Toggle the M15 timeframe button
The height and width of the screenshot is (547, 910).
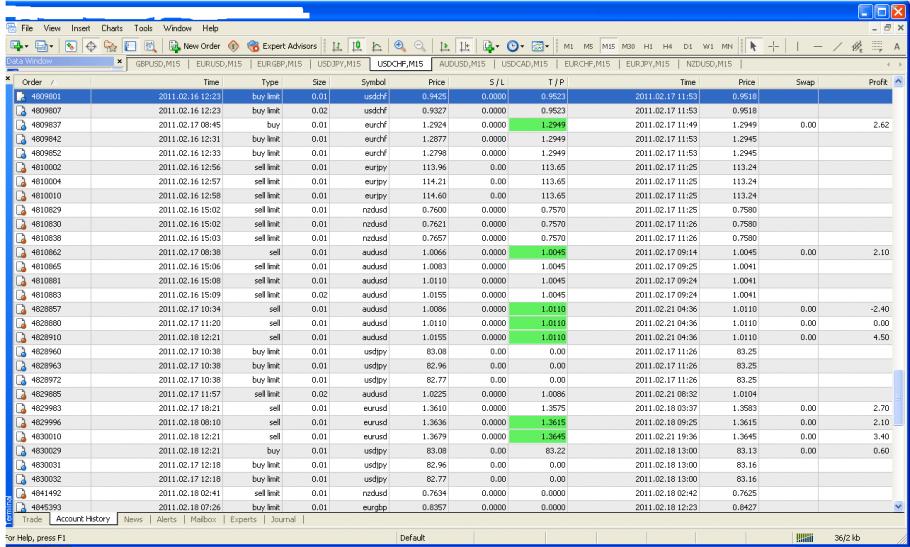pos(606,48)
